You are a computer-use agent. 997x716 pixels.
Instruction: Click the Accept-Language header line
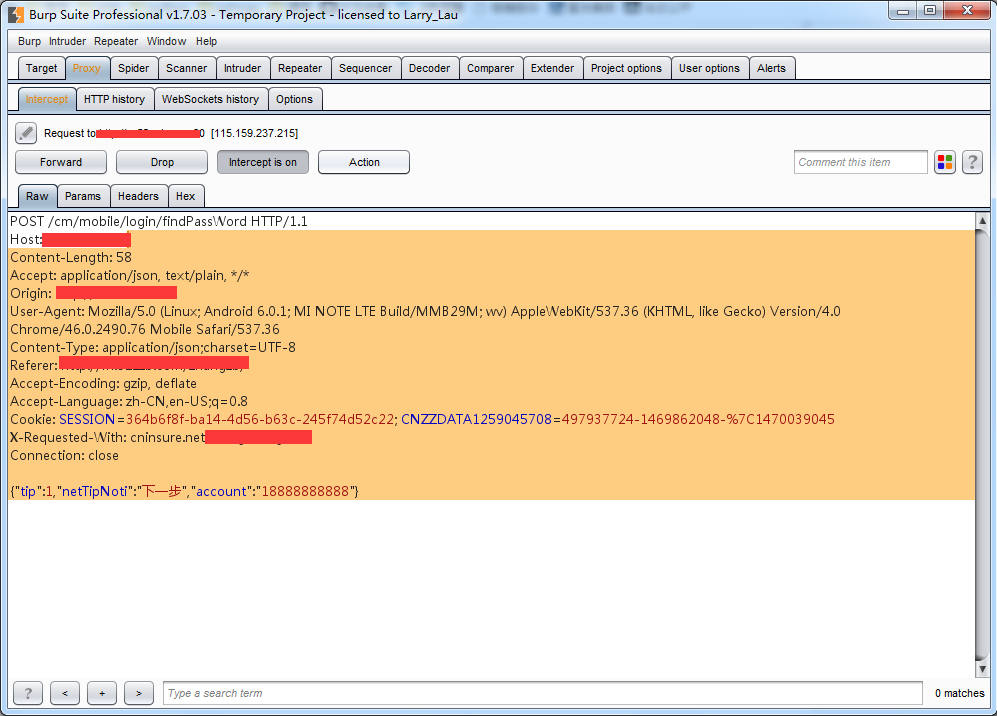129,401
